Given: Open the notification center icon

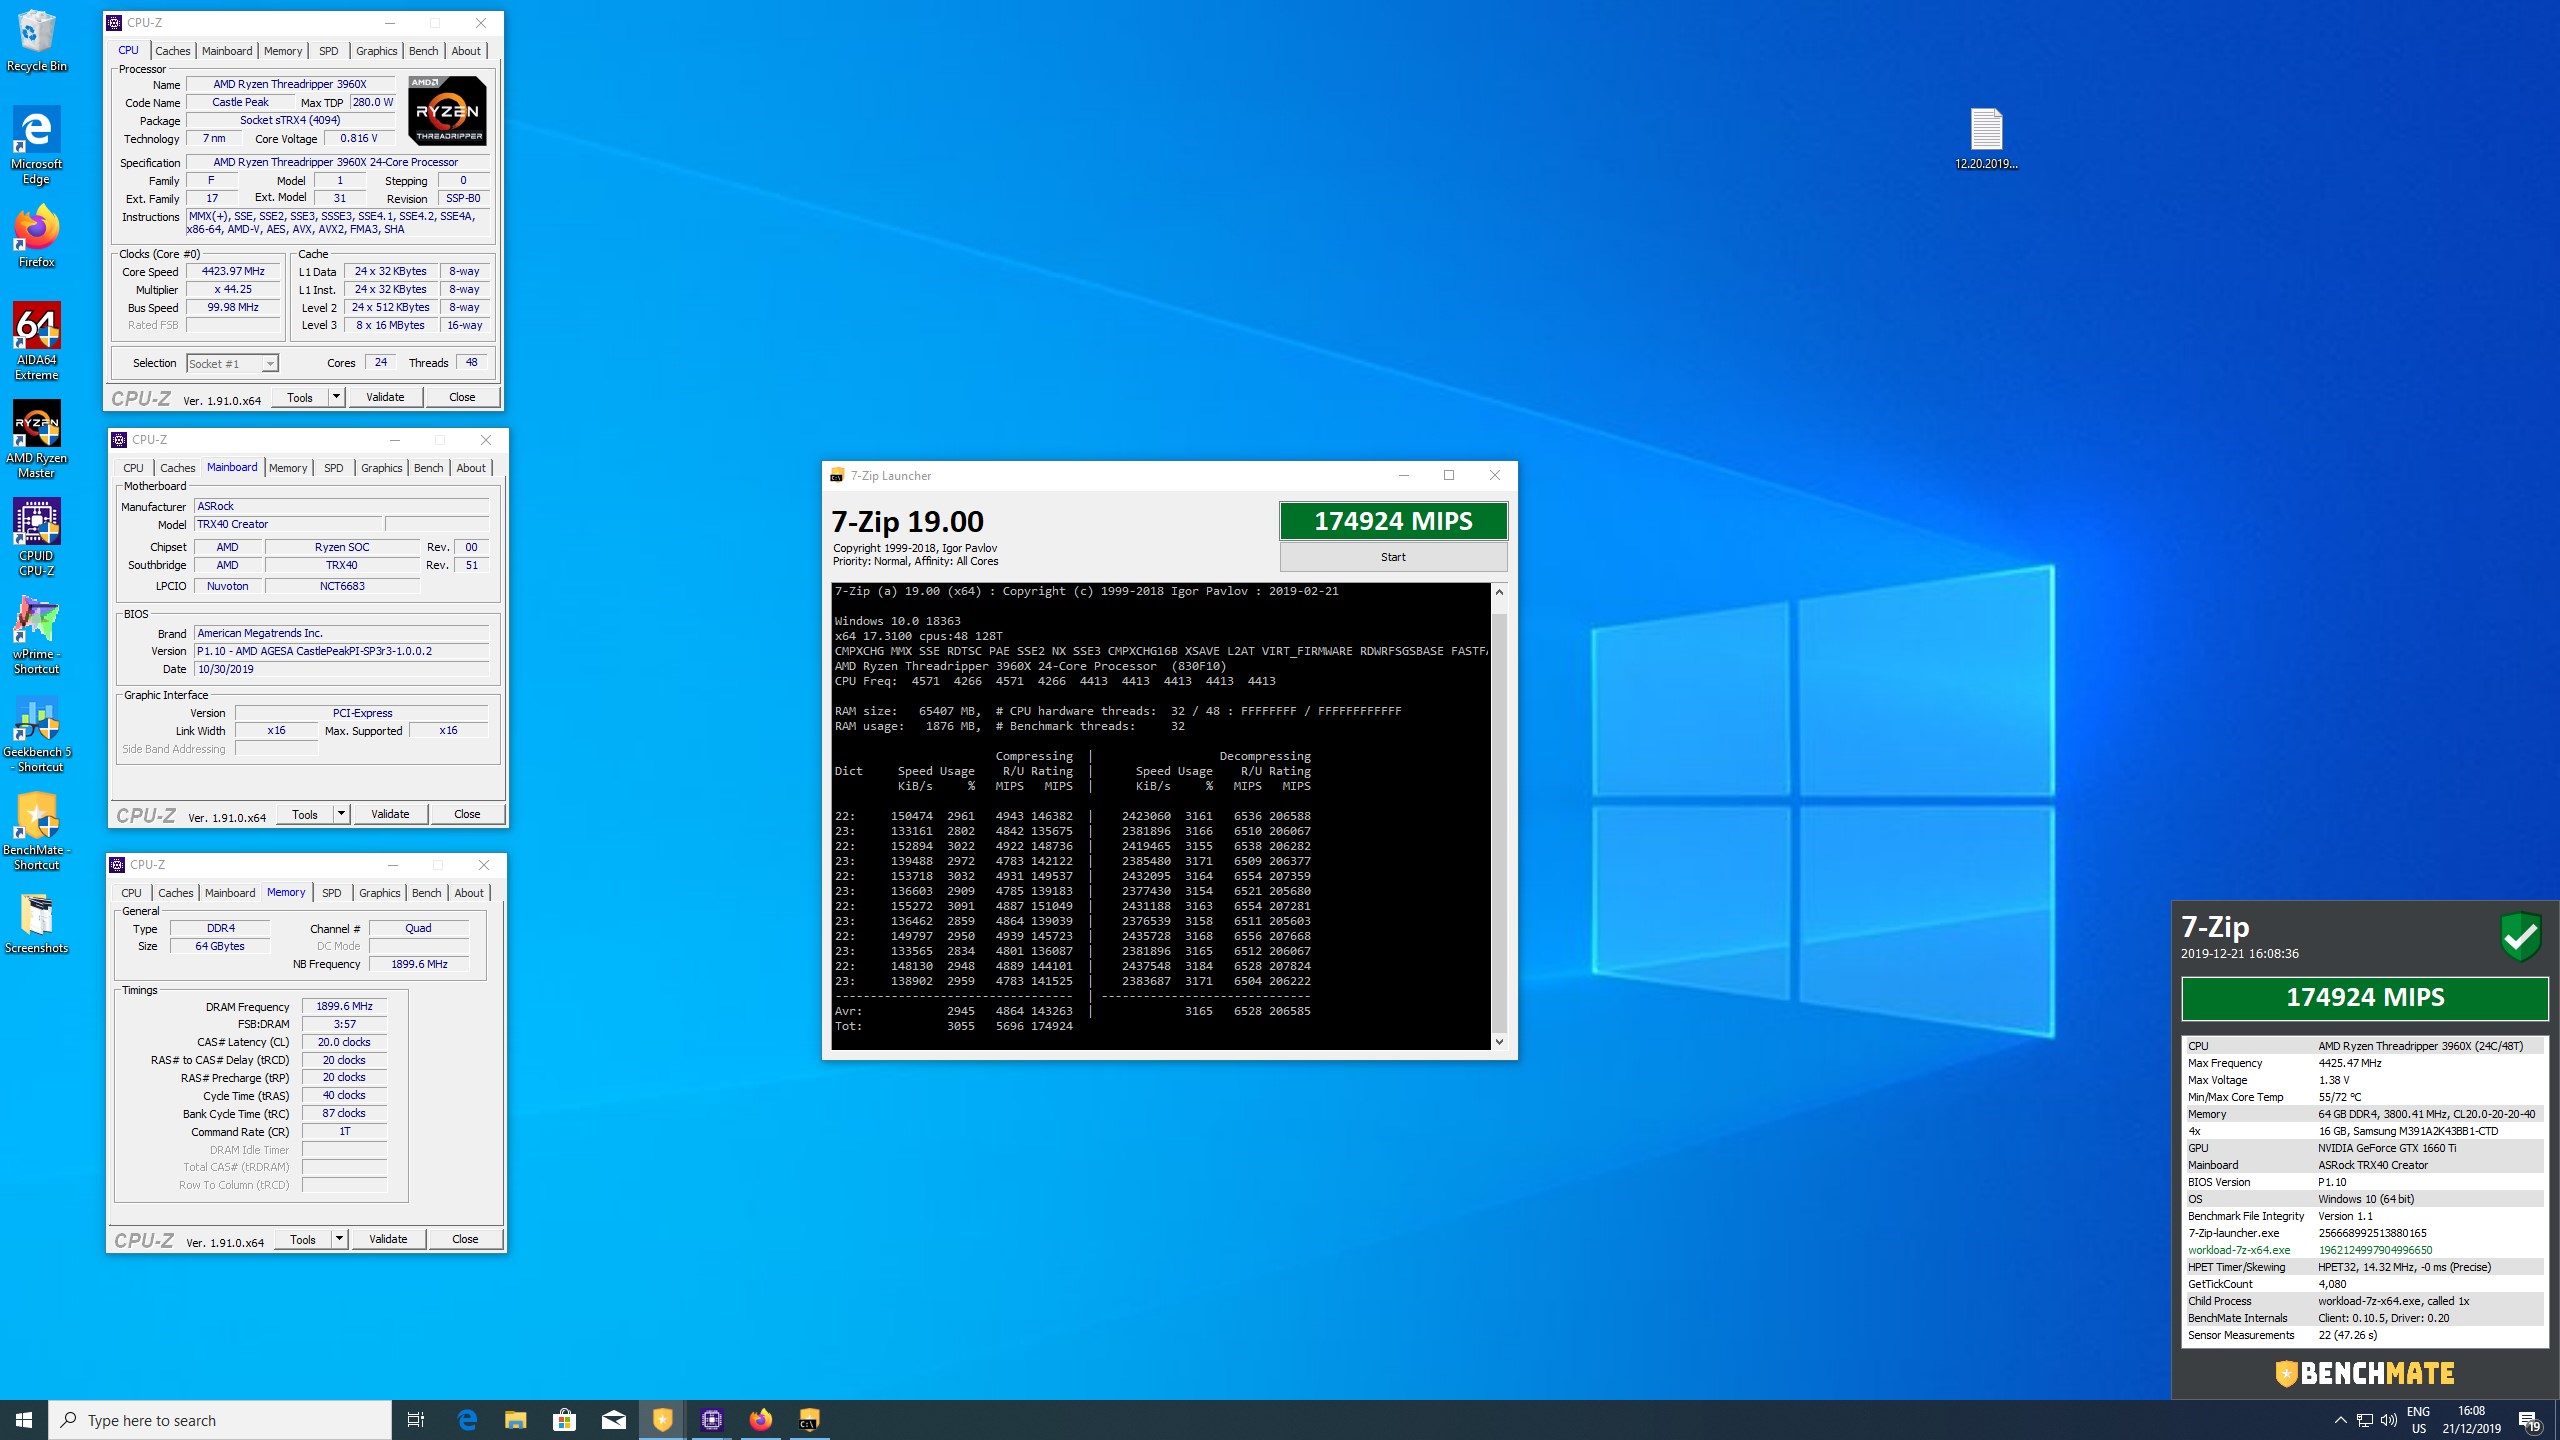Looking at the screenshot, I should [x=2530, y=1420].
